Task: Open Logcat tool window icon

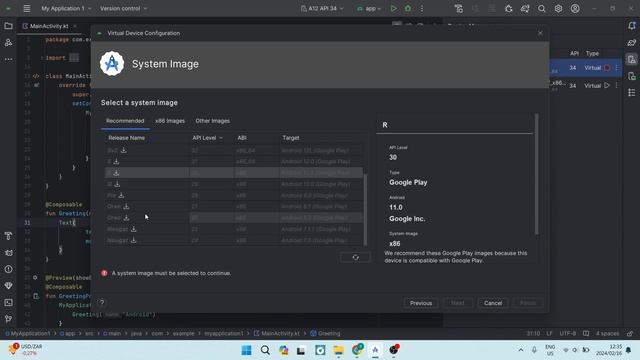Action: tap(8, 253)
